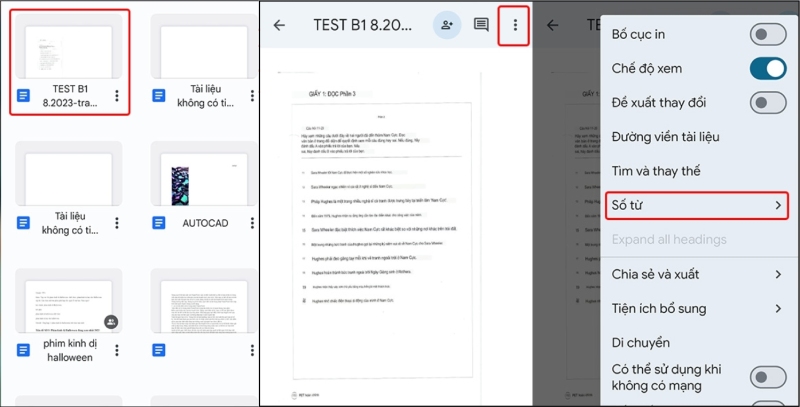This screenshot has width=800, height=407.
Task: Toggle Có thể sử dụng khi không có mạng
Action: pos(767,377)
